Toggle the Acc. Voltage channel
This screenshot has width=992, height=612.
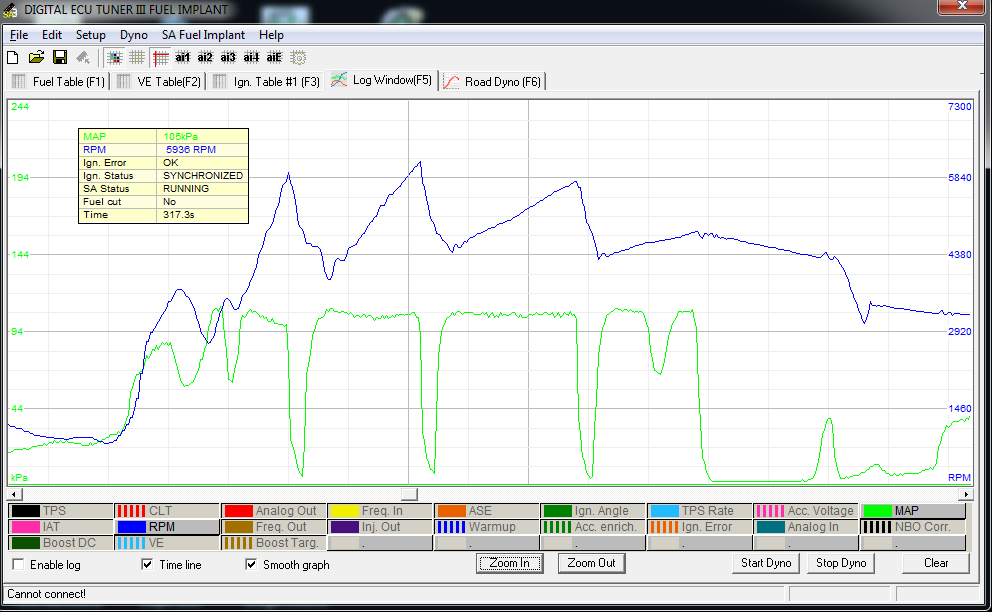click(807, 511)
